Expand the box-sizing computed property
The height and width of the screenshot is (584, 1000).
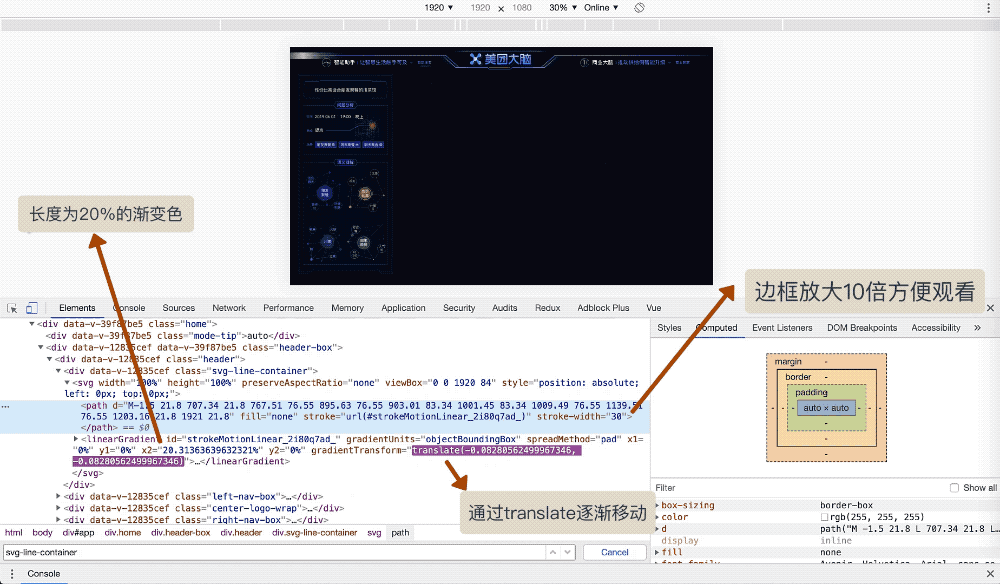[x=657, y=505]
